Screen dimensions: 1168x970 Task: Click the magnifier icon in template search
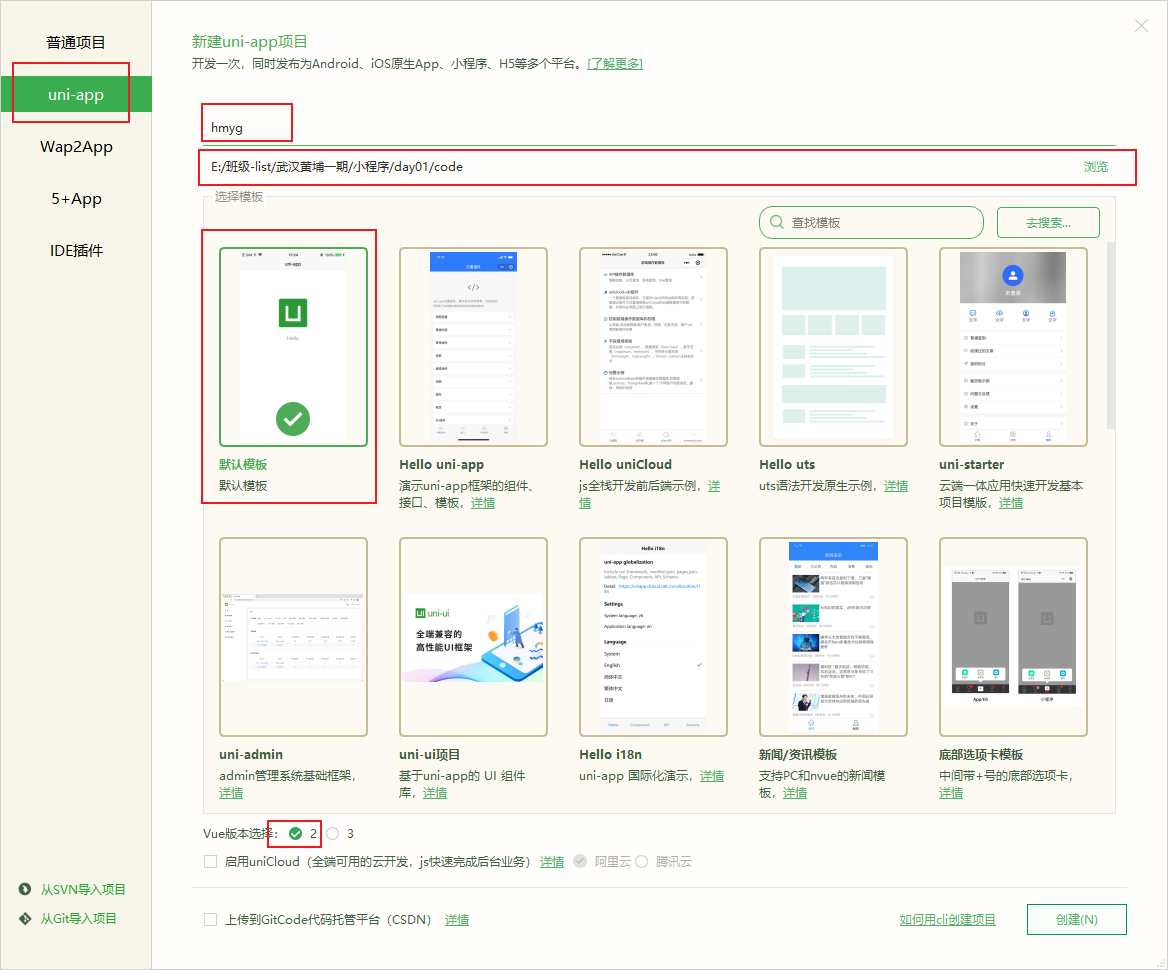[776, 223]
